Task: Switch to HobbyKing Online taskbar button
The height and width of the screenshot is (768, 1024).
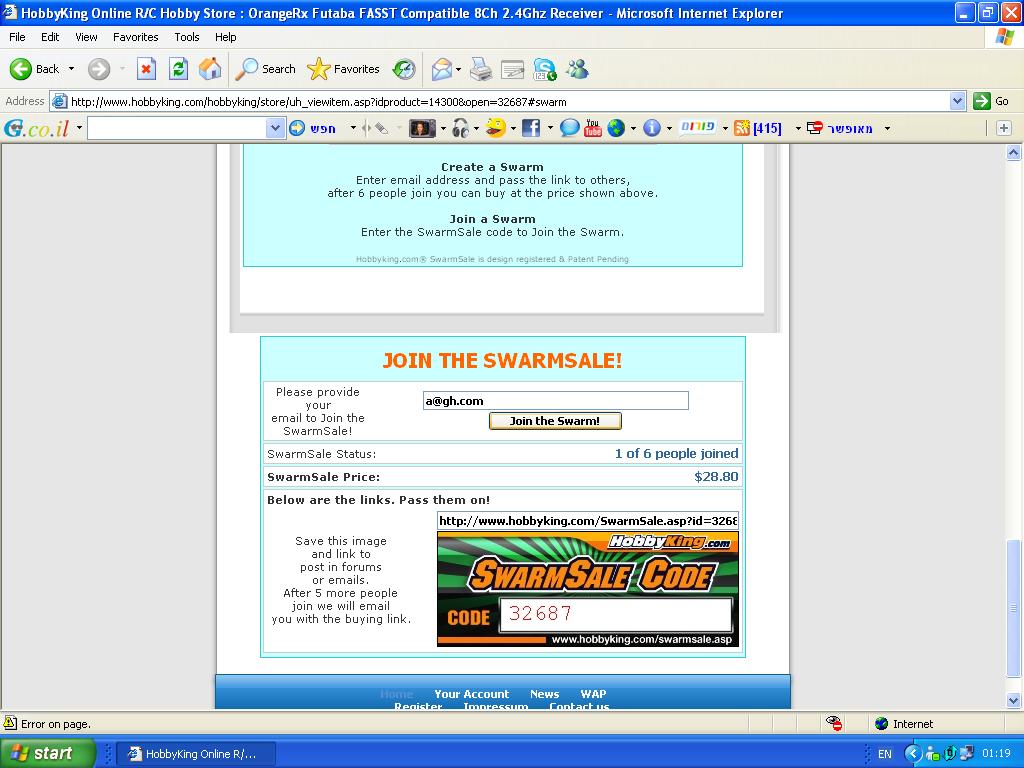Action: pos(196,754)
